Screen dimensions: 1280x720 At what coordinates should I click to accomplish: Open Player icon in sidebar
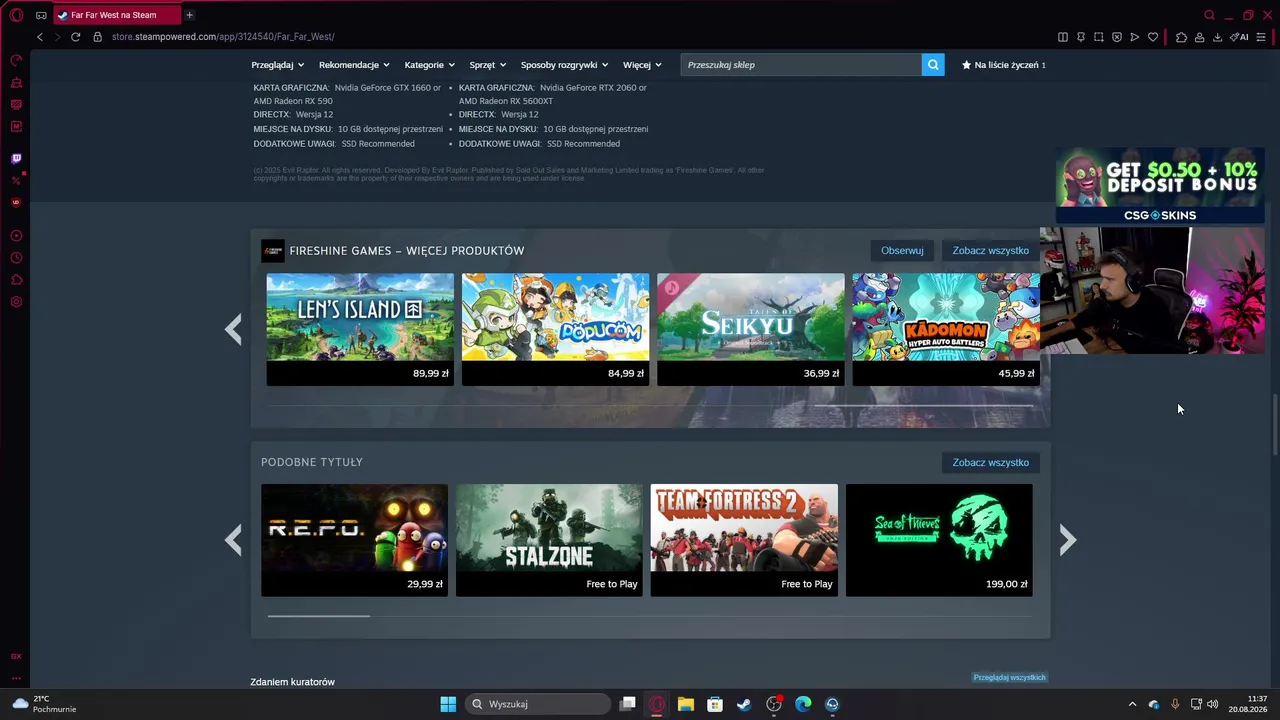[x=16, y=236]
